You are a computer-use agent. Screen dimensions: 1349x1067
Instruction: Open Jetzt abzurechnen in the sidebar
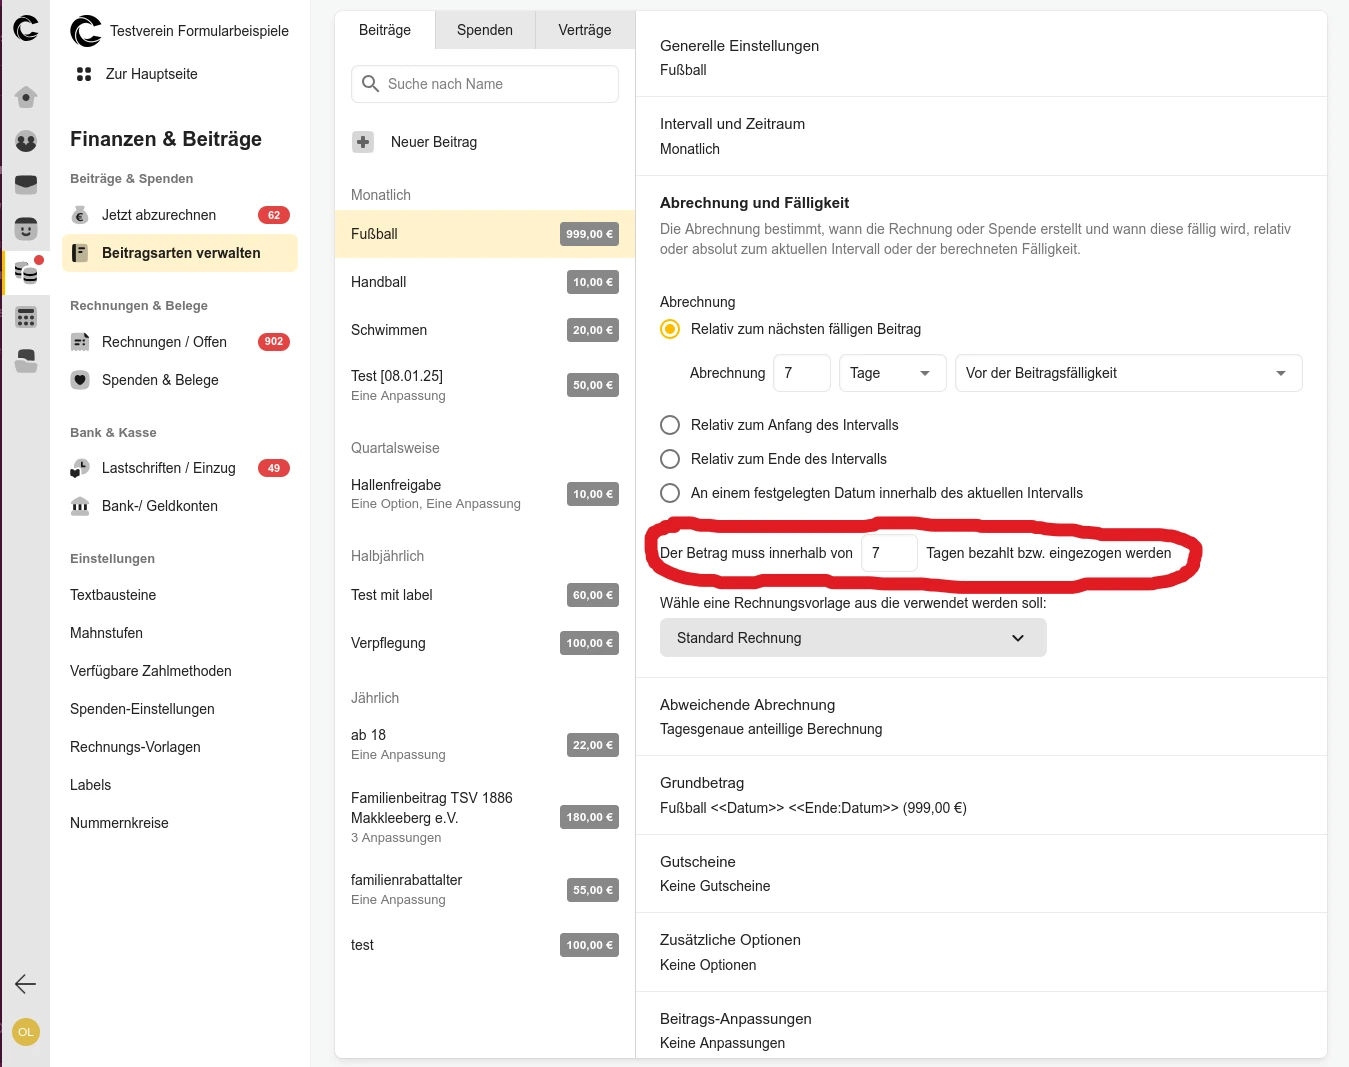pyautogui.click(x=159, y=215)
